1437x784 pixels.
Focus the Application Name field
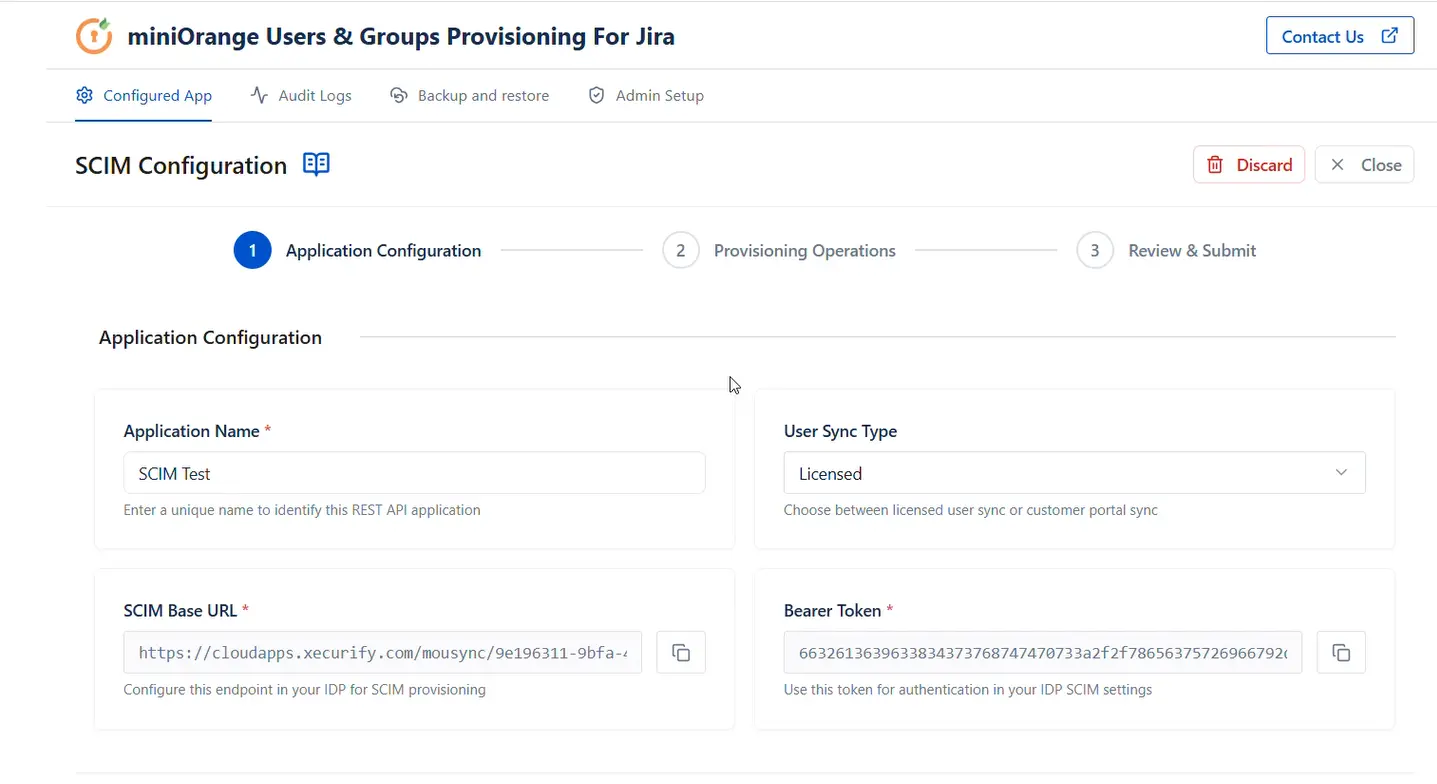click(x=414, y=473)
